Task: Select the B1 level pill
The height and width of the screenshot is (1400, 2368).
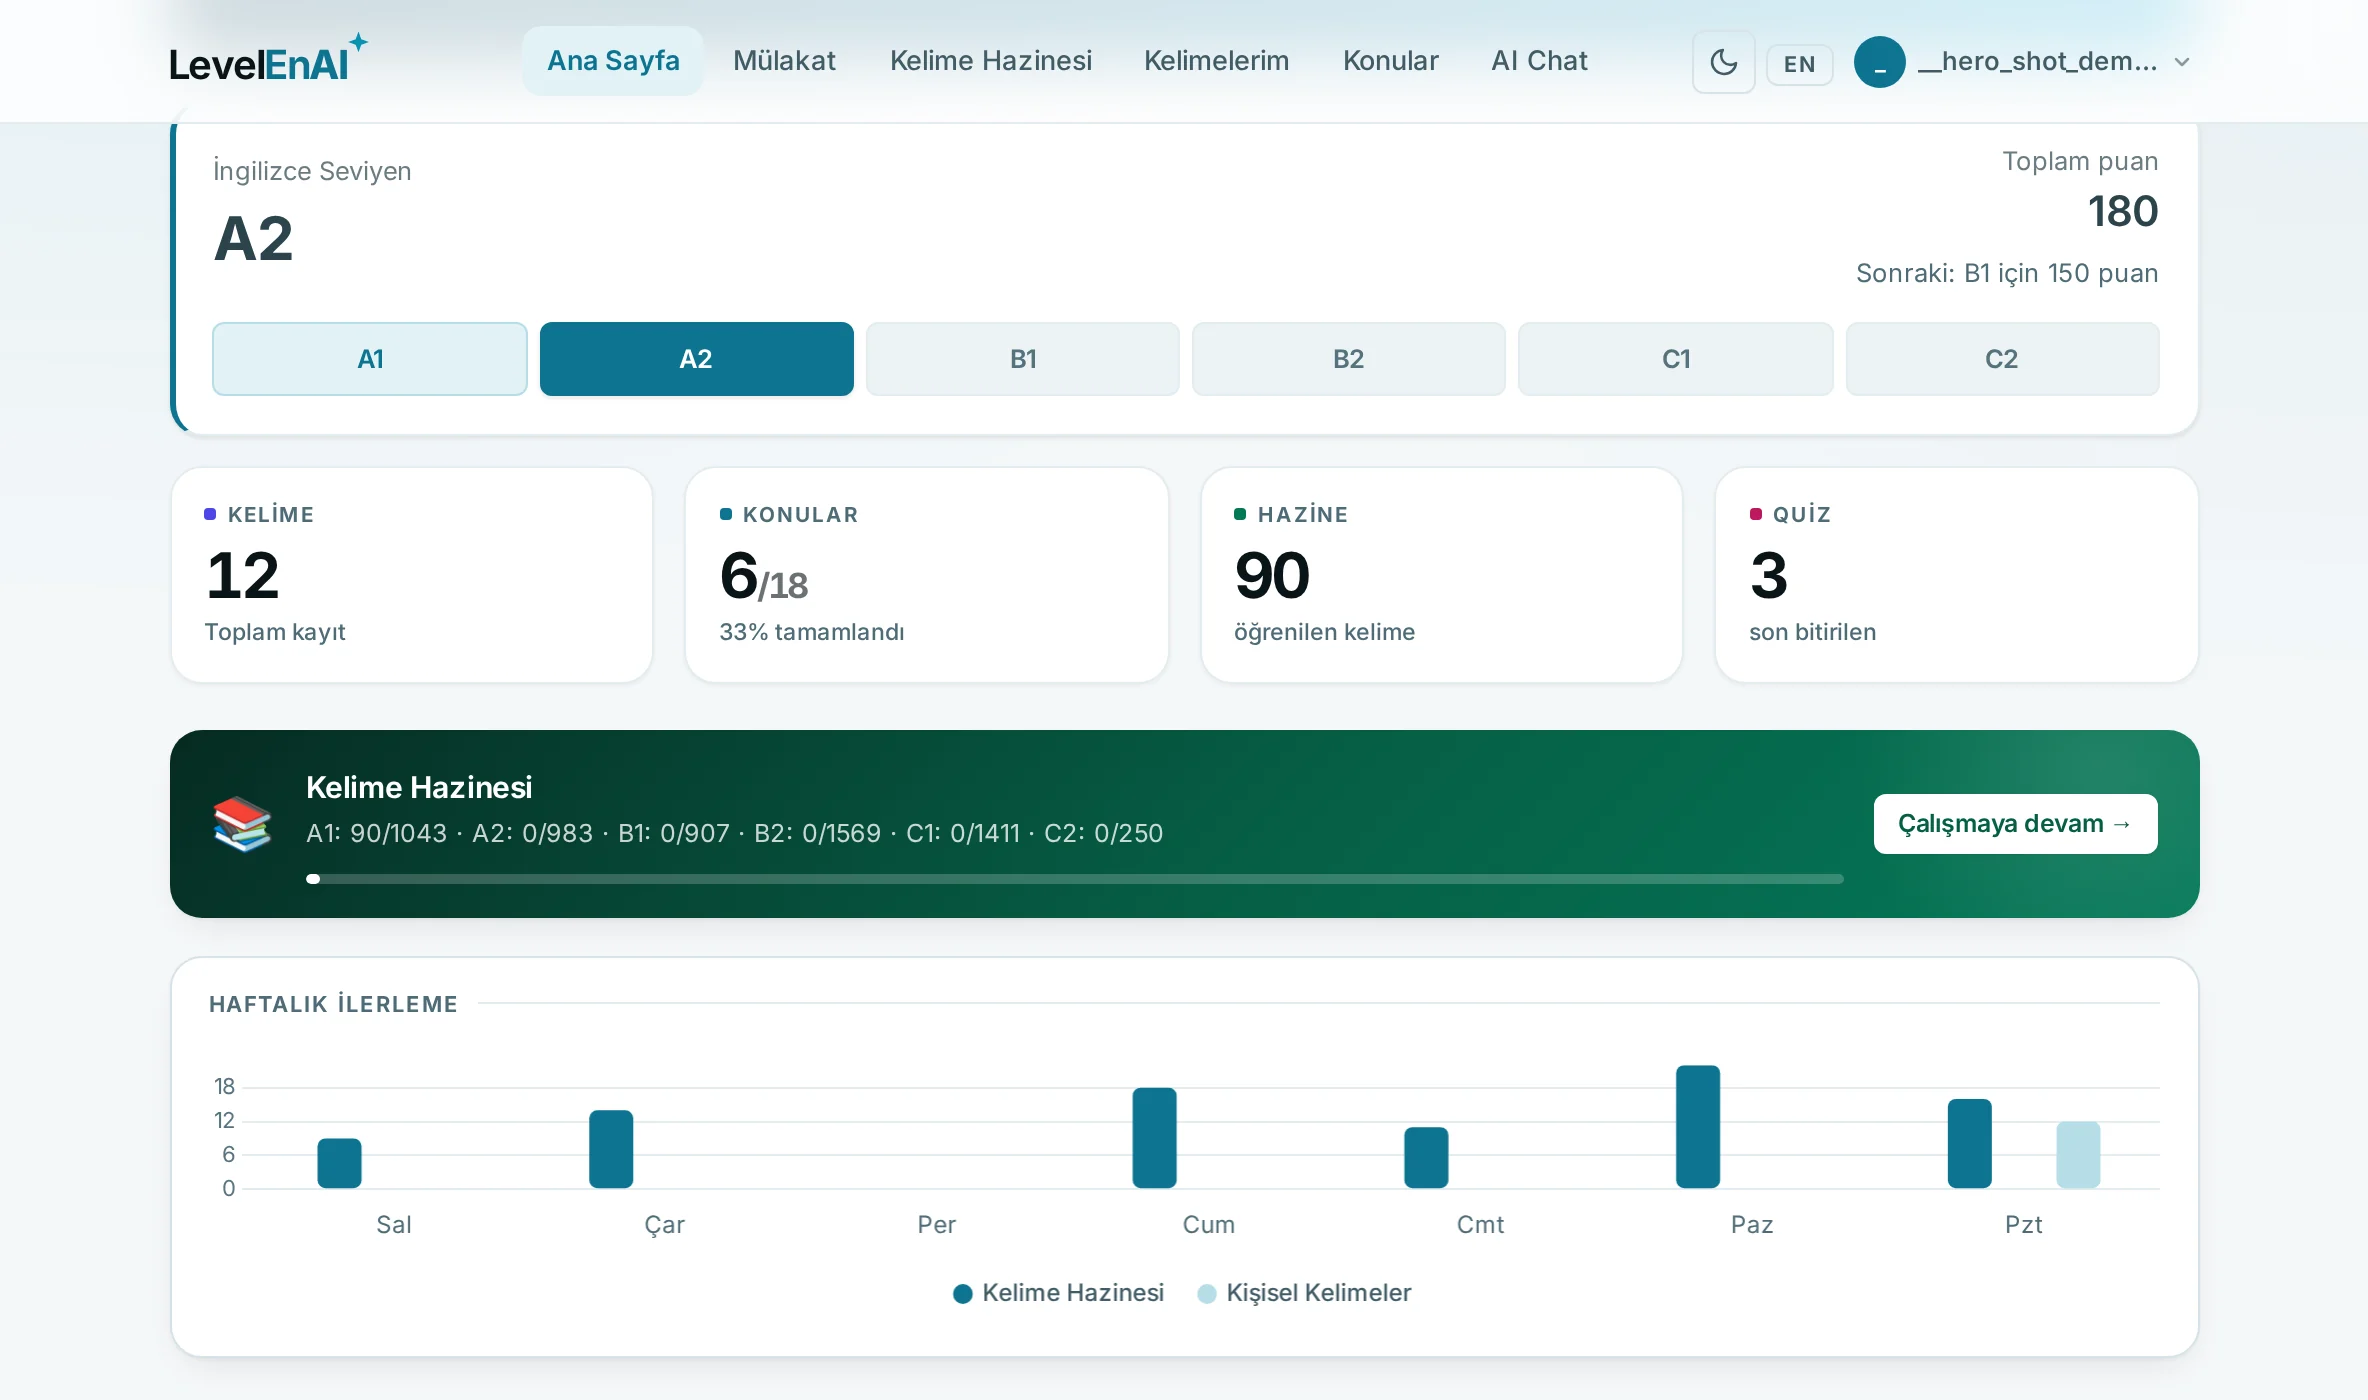Action: 1023,359
